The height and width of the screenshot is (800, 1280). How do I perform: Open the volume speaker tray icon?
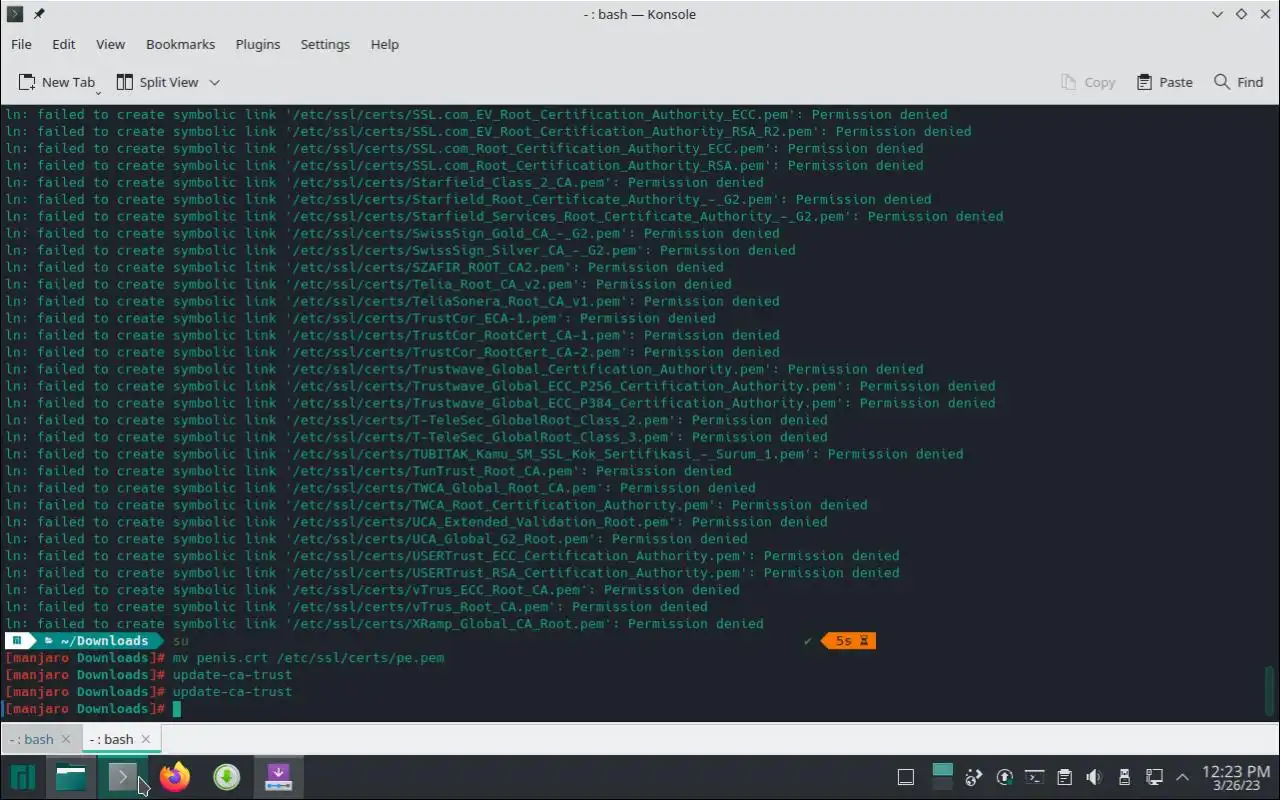(x=1094, y=777)
